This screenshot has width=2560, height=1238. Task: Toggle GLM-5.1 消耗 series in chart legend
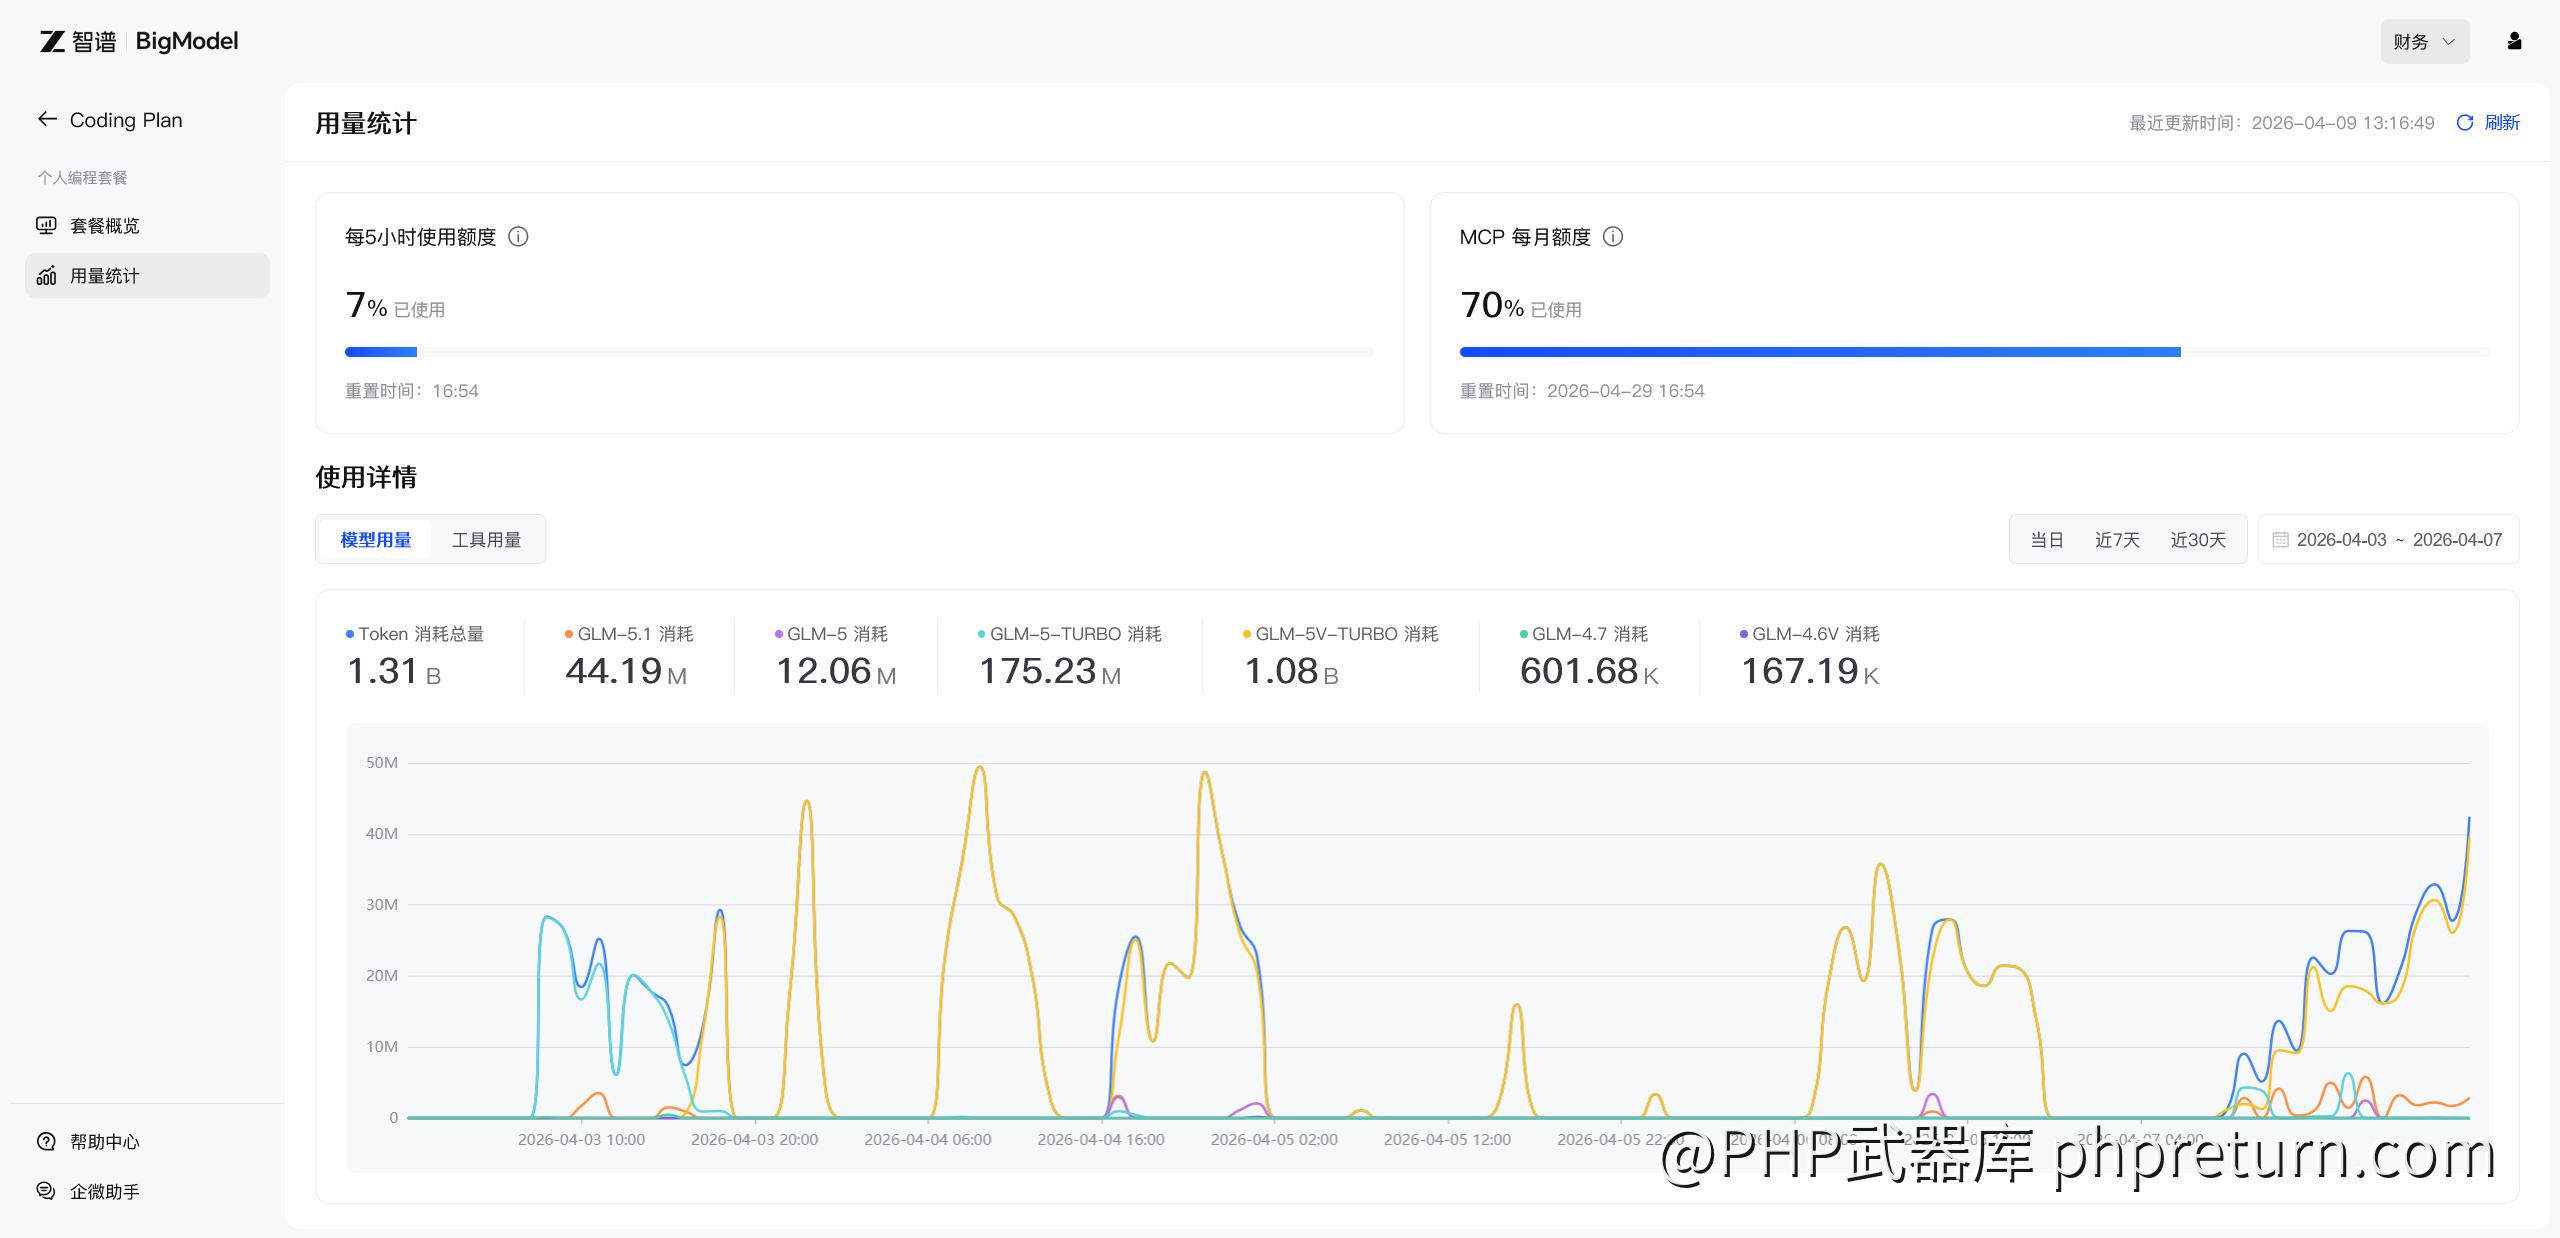[x=629, y=634]
